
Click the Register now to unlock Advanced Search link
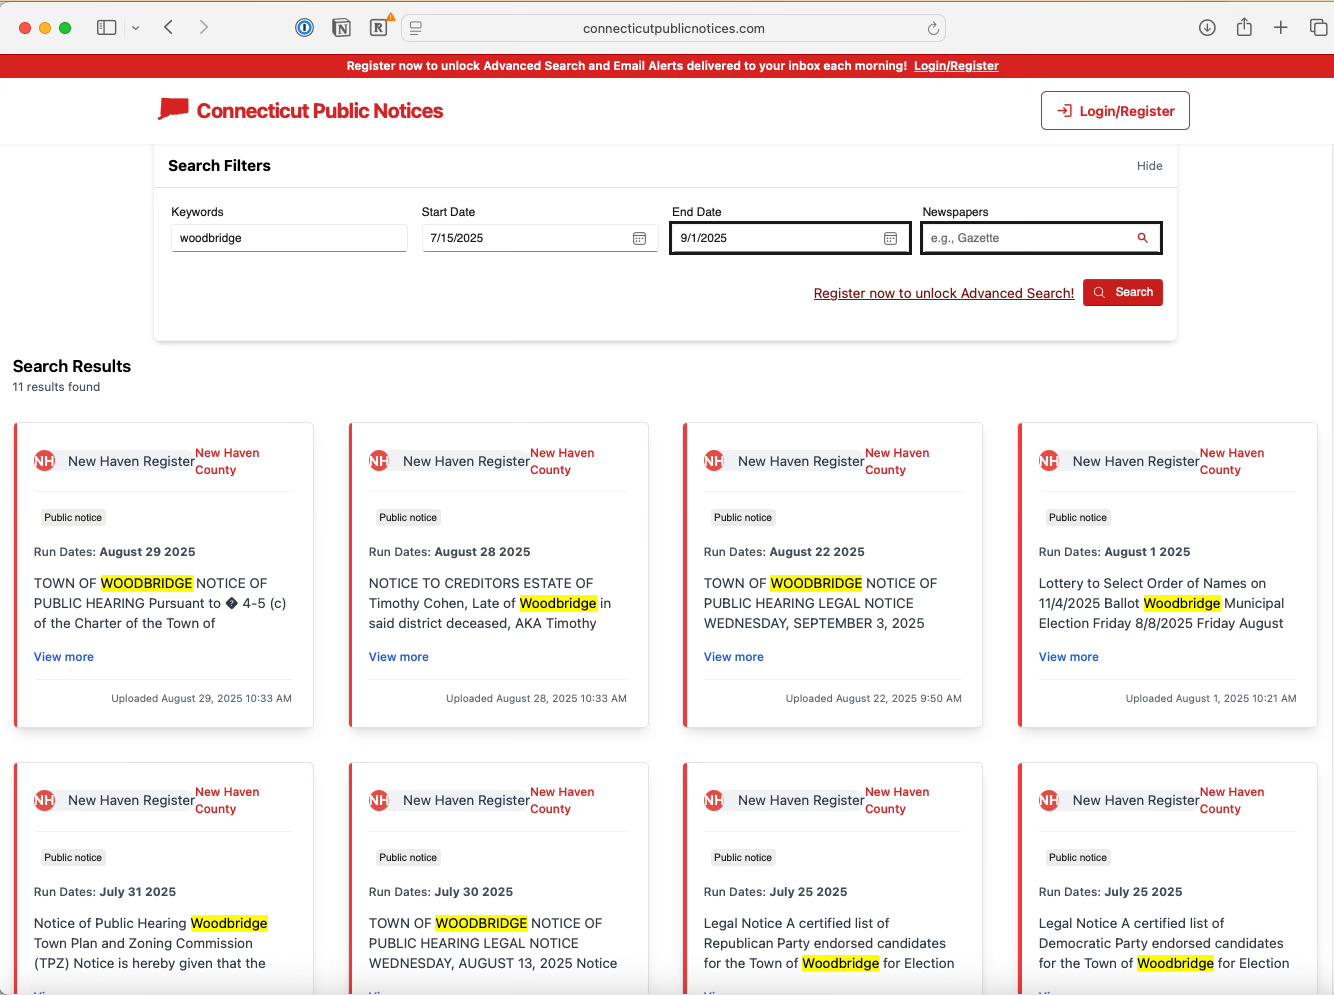pyautogui.click(x=943, y=293)
